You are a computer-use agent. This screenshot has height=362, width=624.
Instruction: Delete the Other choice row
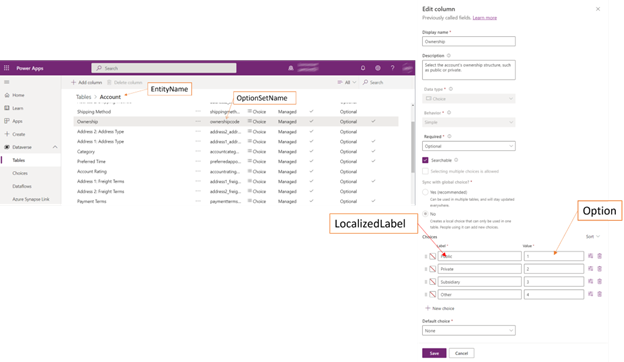[x=599, y=294]
